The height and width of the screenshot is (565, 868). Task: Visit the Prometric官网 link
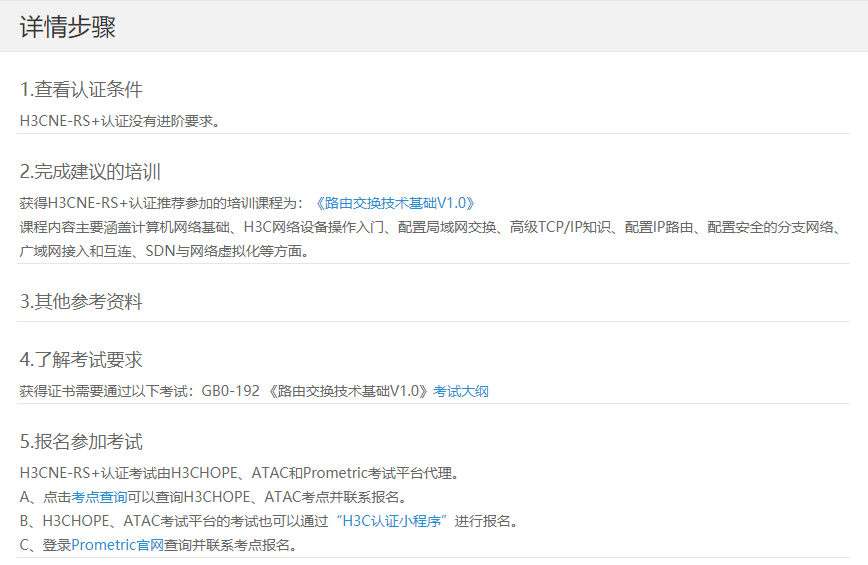click(117, 545)
